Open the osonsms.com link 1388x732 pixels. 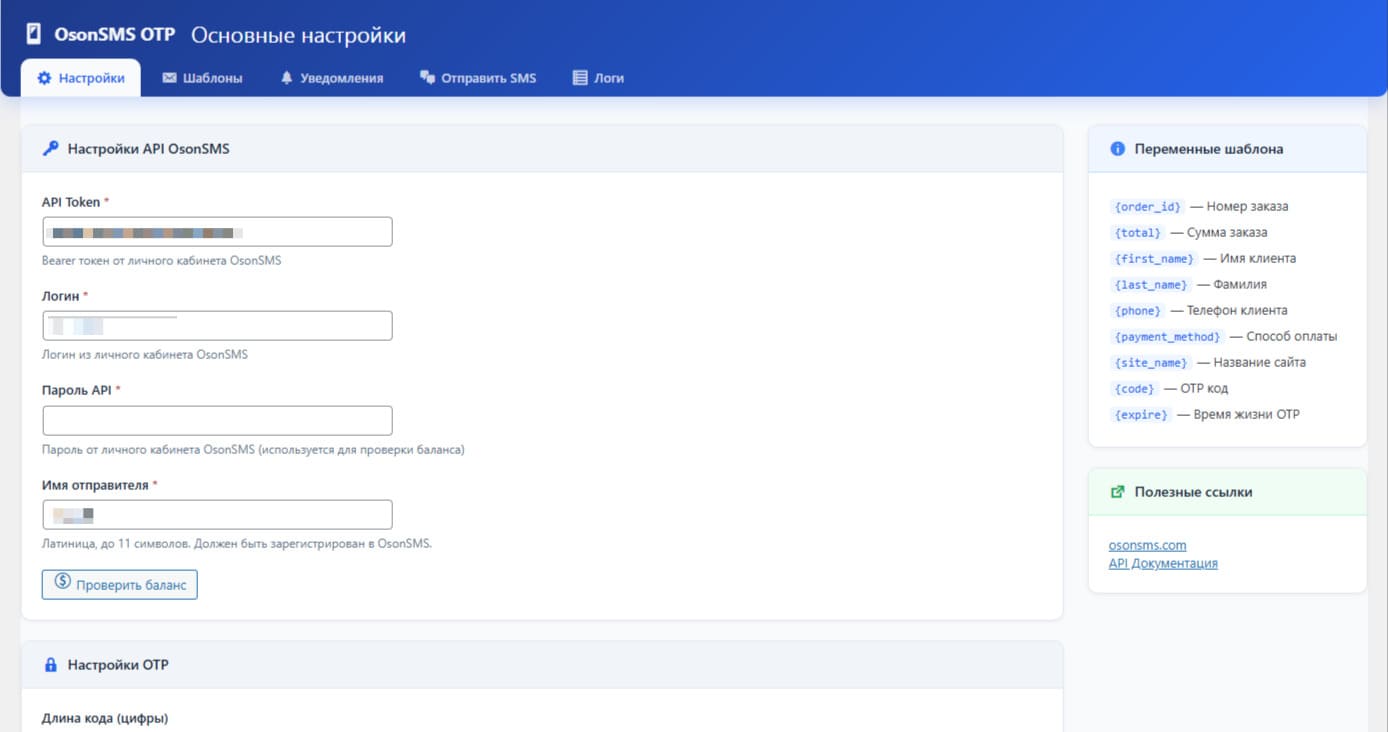pos(1146,545)
